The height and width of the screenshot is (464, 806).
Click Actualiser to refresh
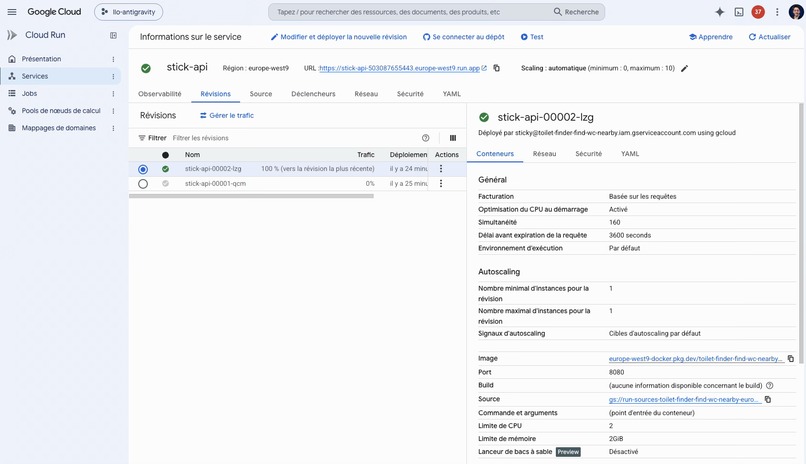(x=769, y=37)
